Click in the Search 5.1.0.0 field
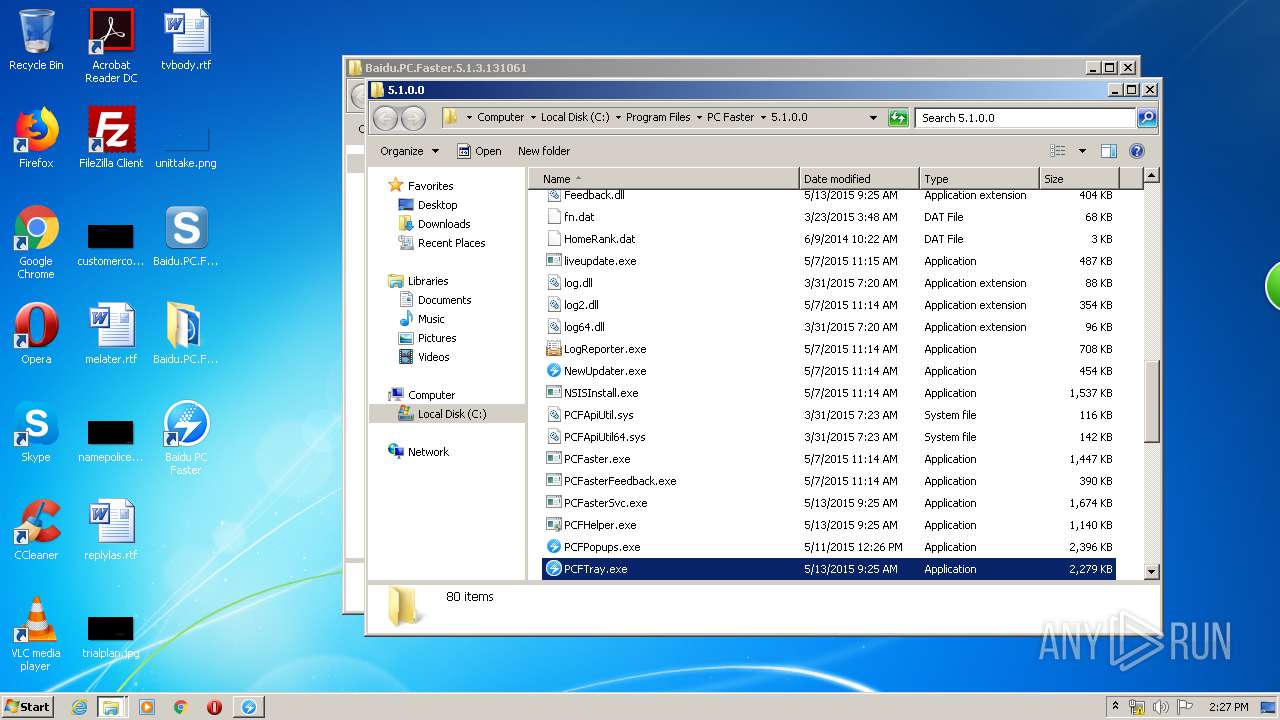The width and height of the screenshot is (1280, 720). tap(1026, 118)
